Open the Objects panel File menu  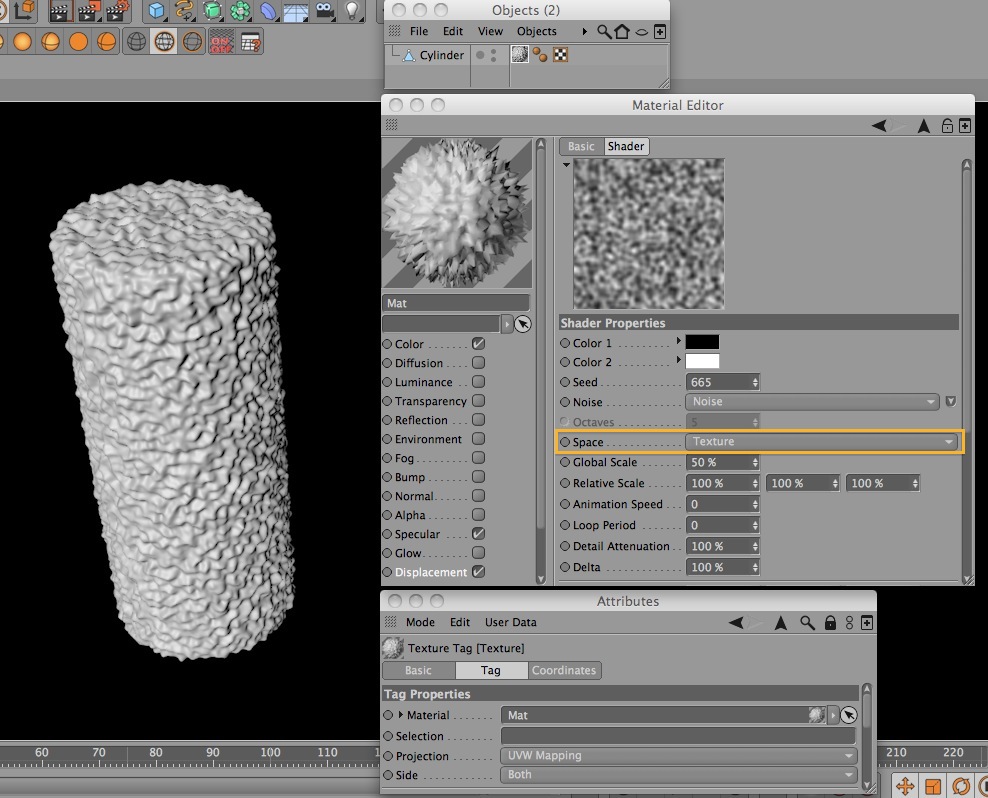point(419,32)
